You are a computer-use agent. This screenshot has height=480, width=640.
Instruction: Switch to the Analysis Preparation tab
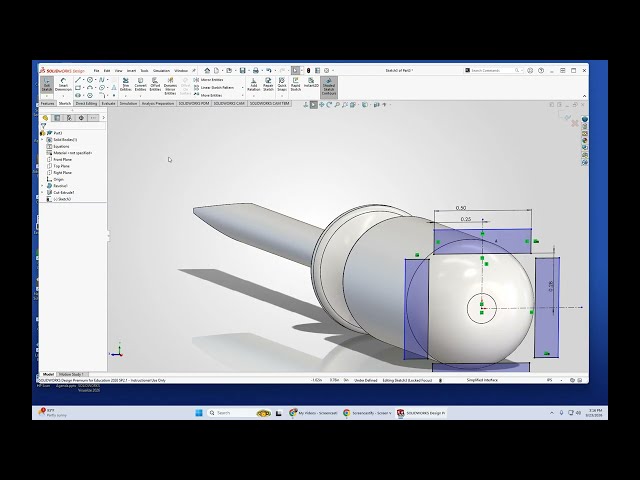(x=158, y=103)
